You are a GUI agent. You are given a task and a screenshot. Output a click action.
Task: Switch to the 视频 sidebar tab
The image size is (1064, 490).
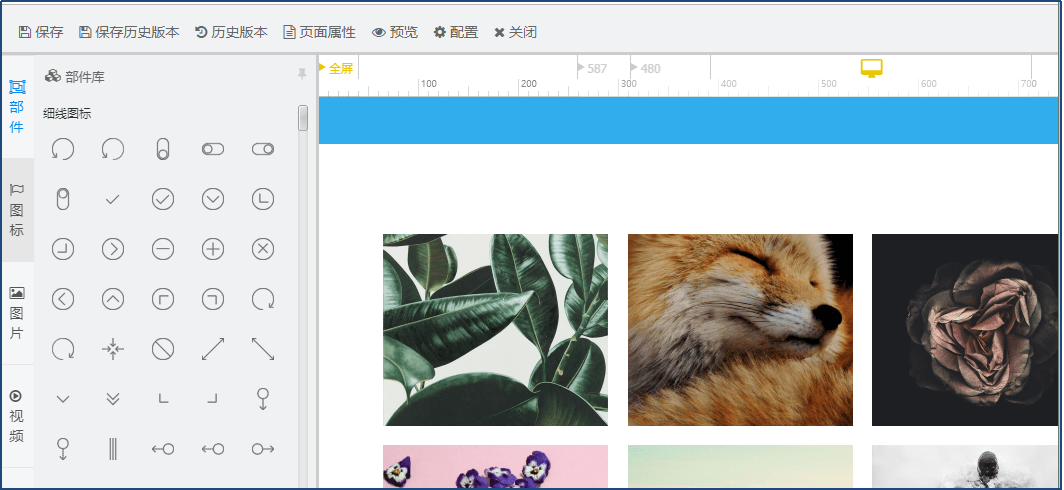point(17,416)
